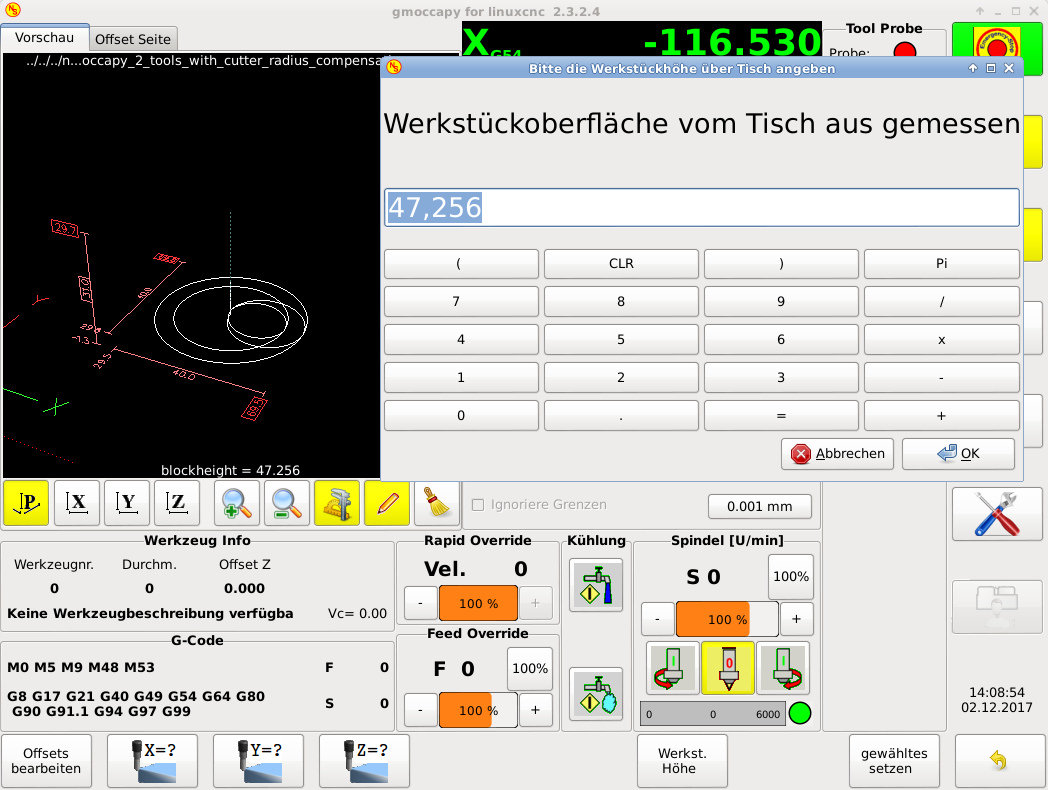This screenshot has width=1048, height=790.
Task: Click the workpiece height input field
Action: pyautogui.click(x=702, y=207)
